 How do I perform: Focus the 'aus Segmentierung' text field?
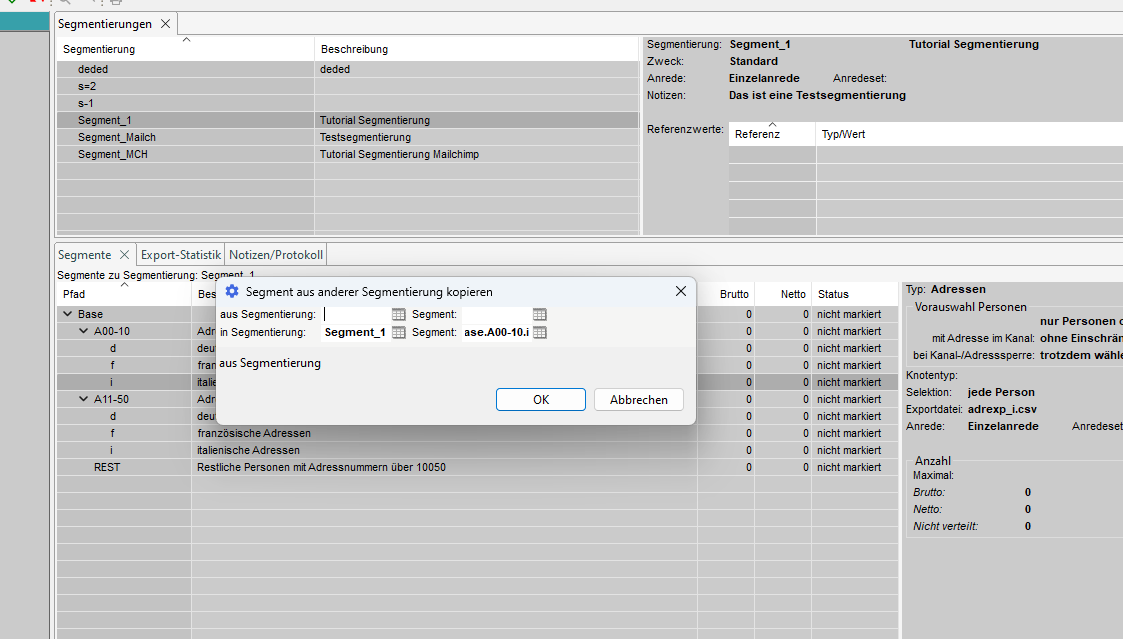[355, 315]
